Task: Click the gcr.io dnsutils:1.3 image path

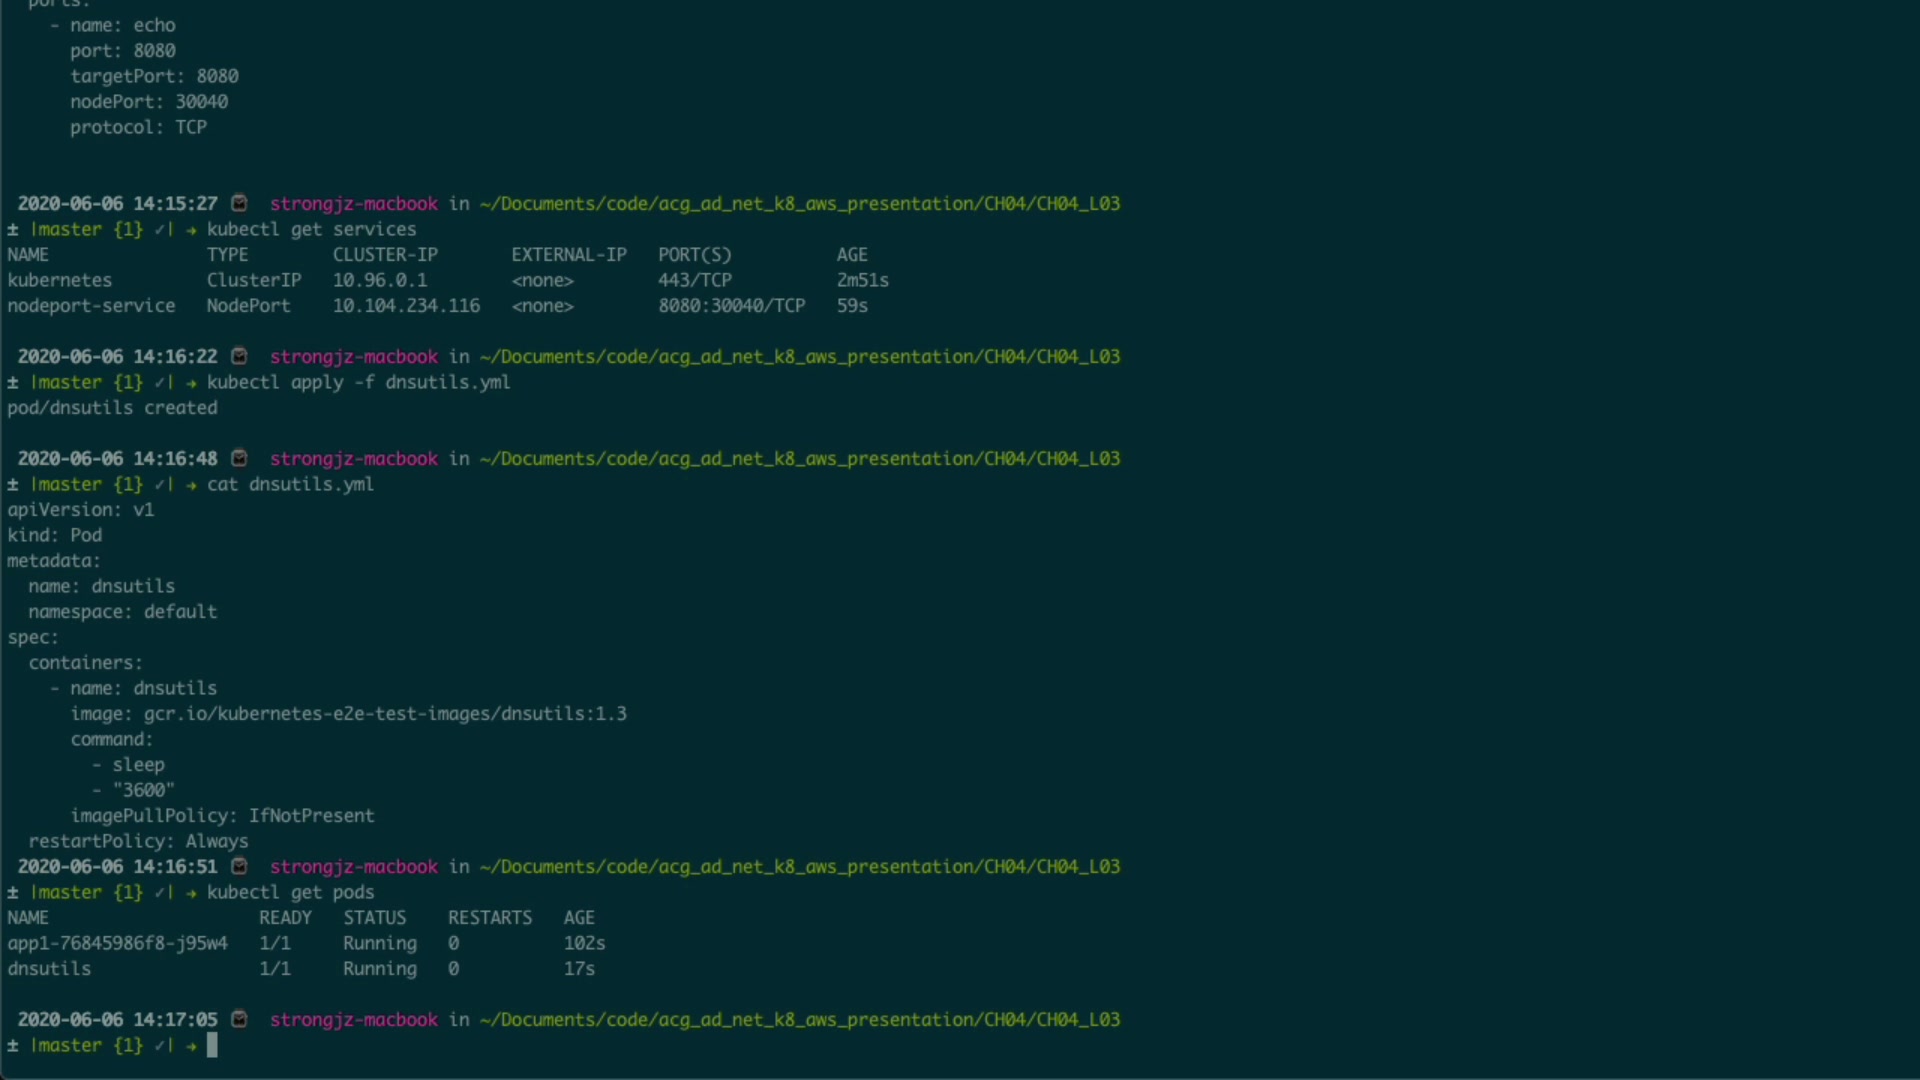Action: (x=385, y=713)
